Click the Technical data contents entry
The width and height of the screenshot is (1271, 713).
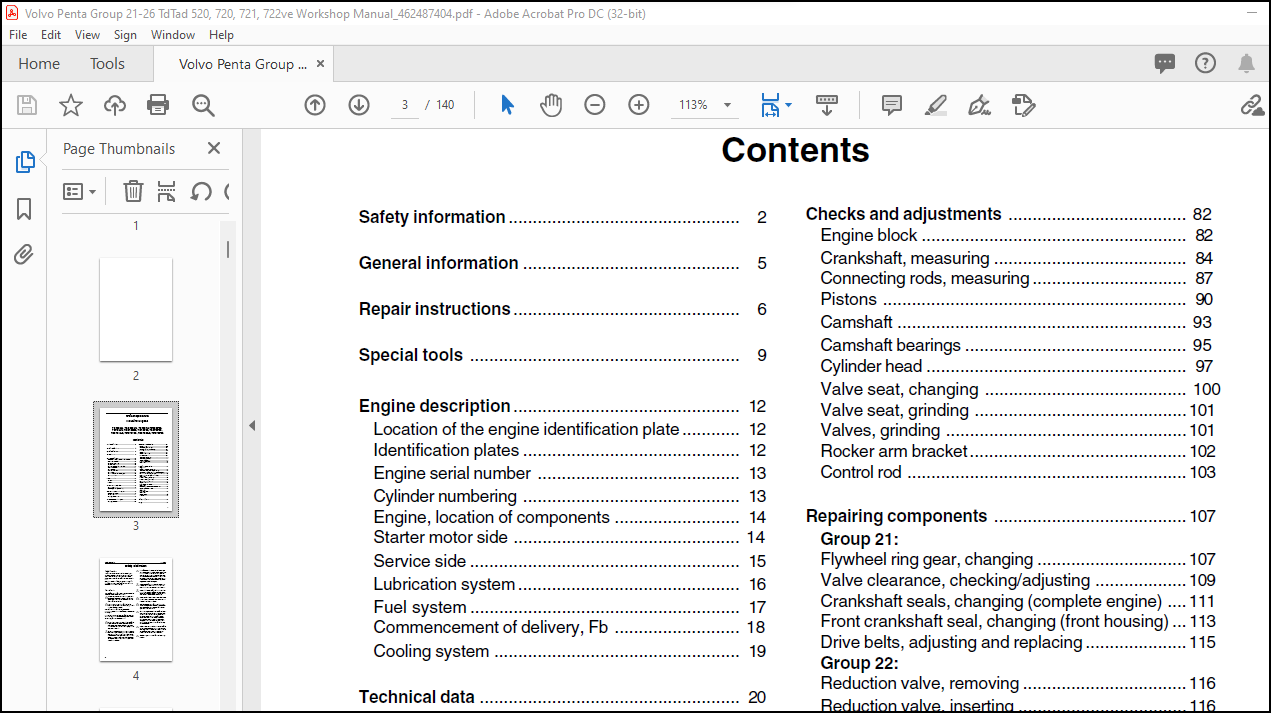pos(562,697)
